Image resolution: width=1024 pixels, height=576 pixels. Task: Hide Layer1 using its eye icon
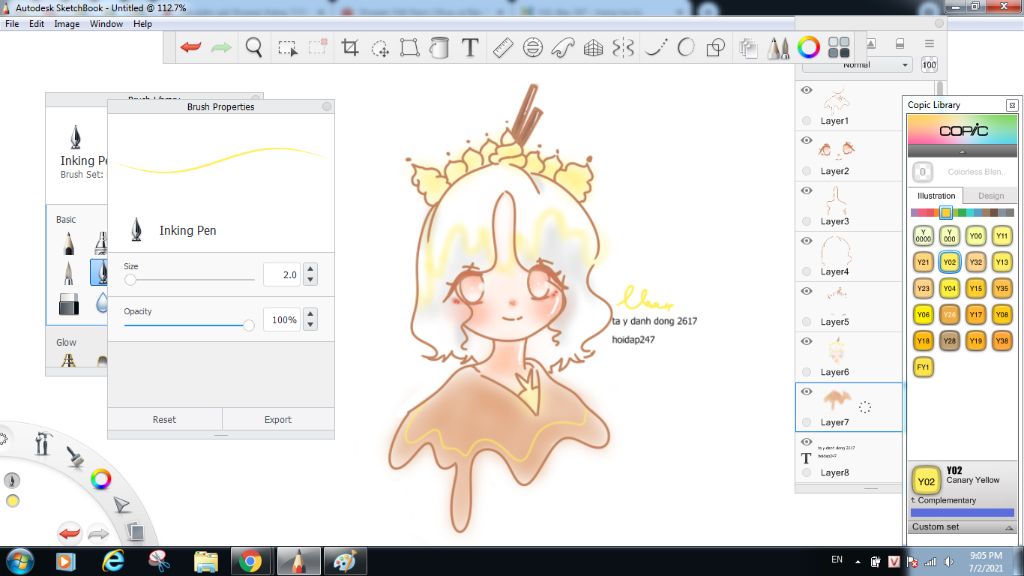[807, 90]
